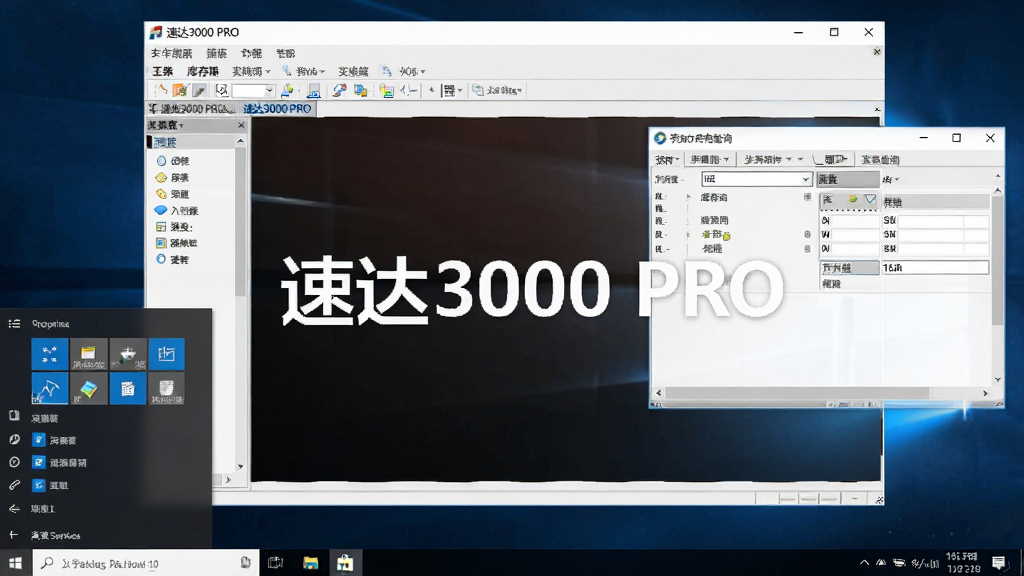
Task: Open the combo box in the query dialog
Action: point(756,179)
